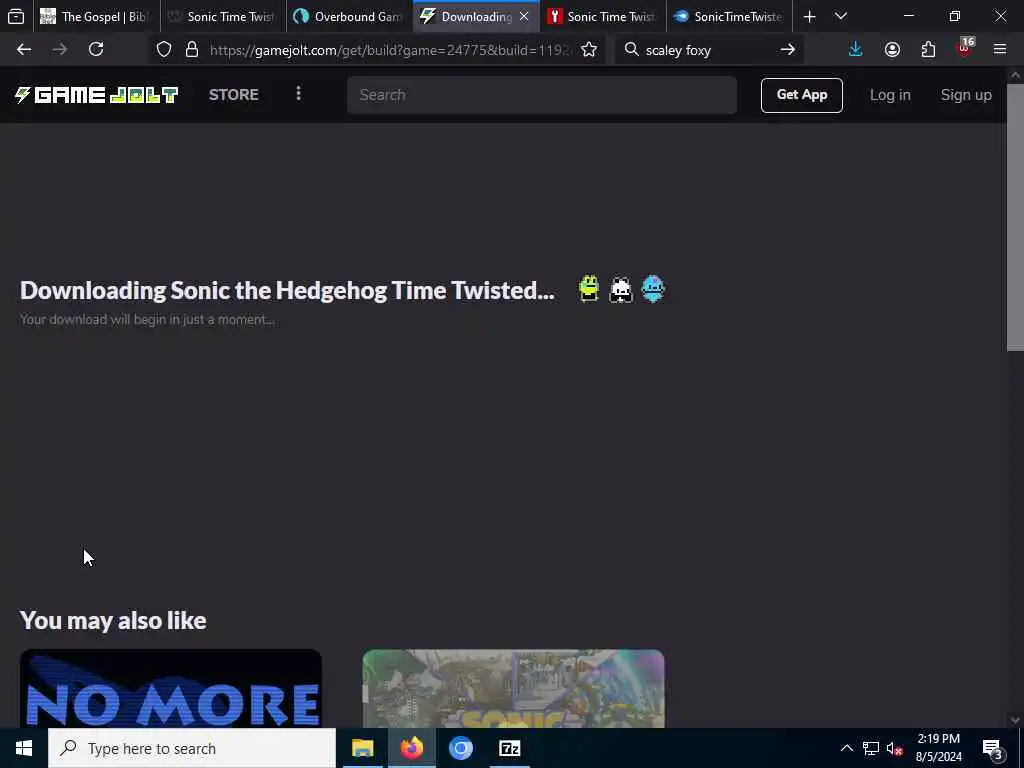1024x768 pixels.
Task: Open File Explorer from taskbar
Action: point(362,748)
